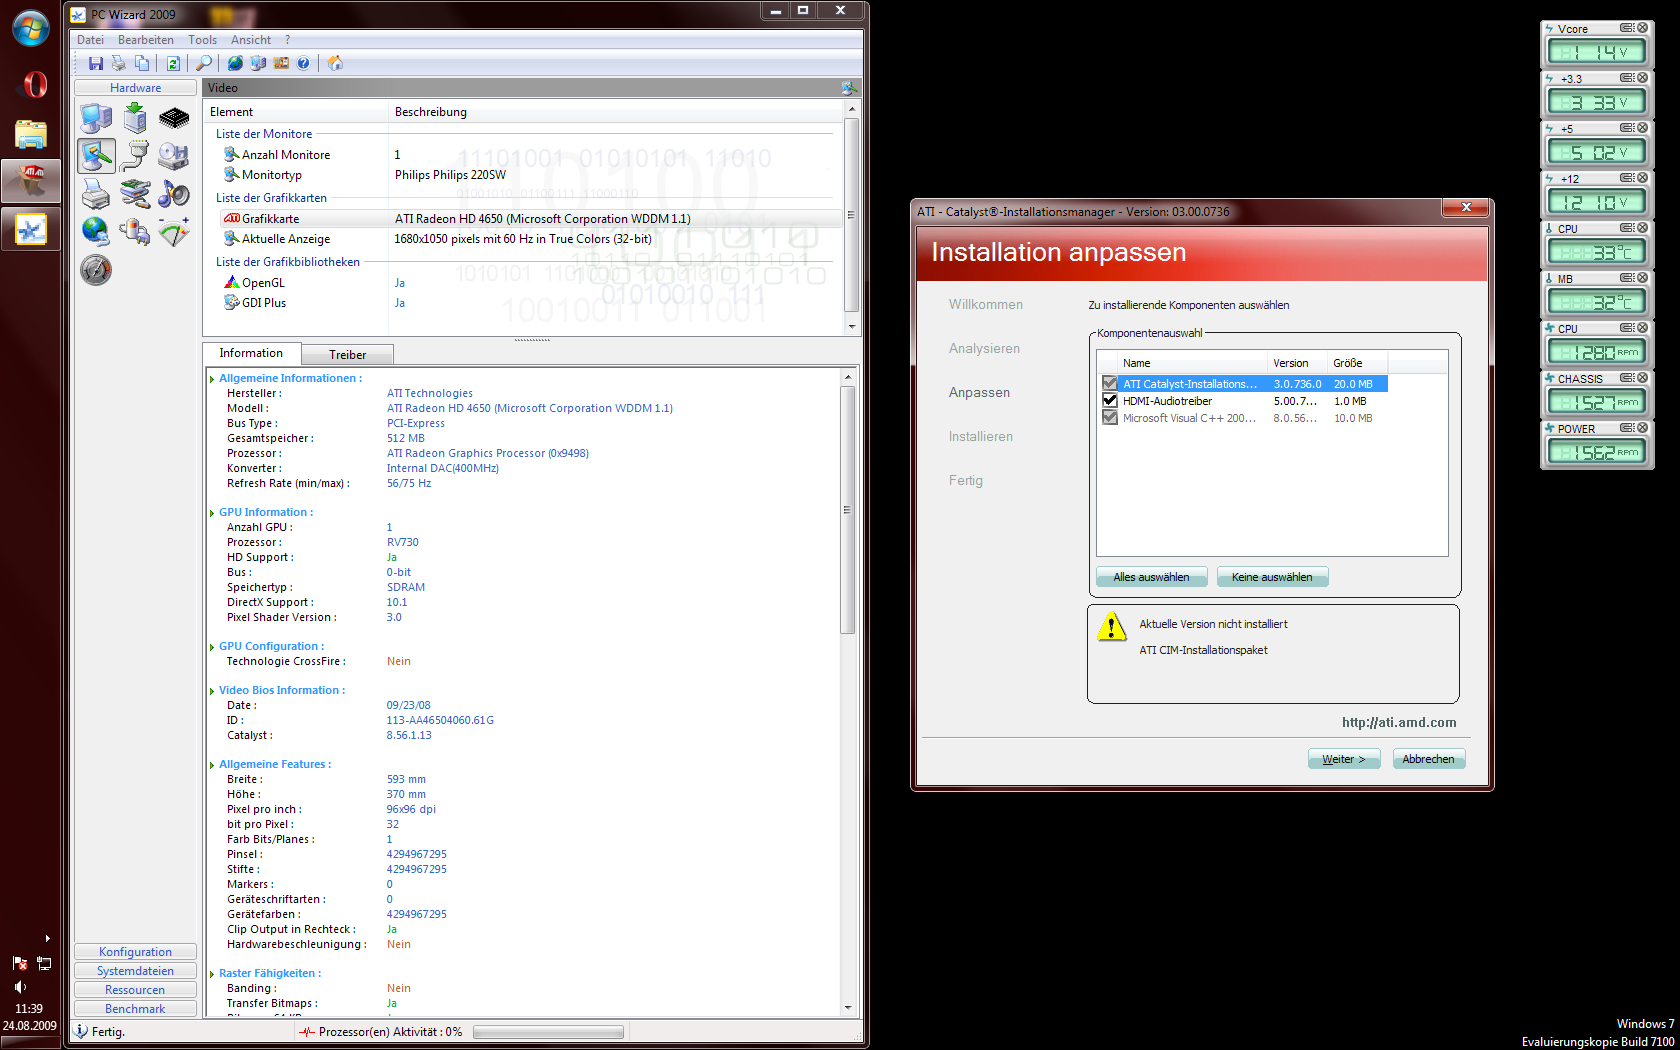Open the Ressourcen category button
This screenshot has width=1680, height=1050.
[x=135, y=990]
